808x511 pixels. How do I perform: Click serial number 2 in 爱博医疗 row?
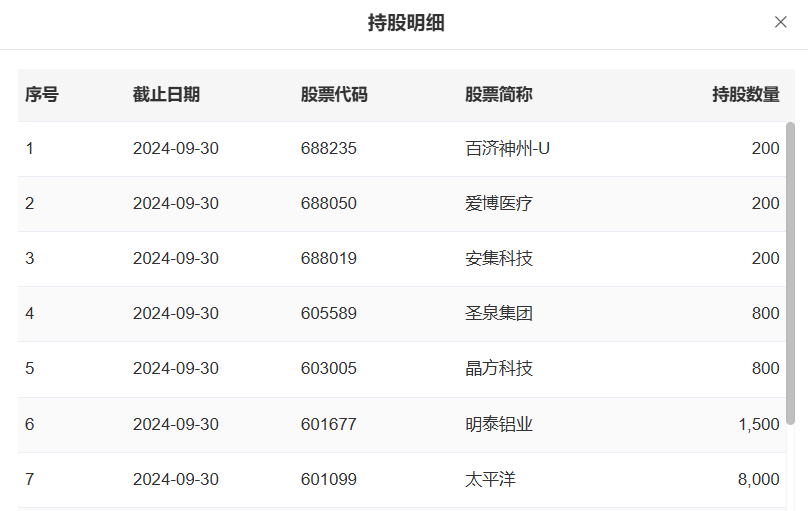click(x=30, y=203)
